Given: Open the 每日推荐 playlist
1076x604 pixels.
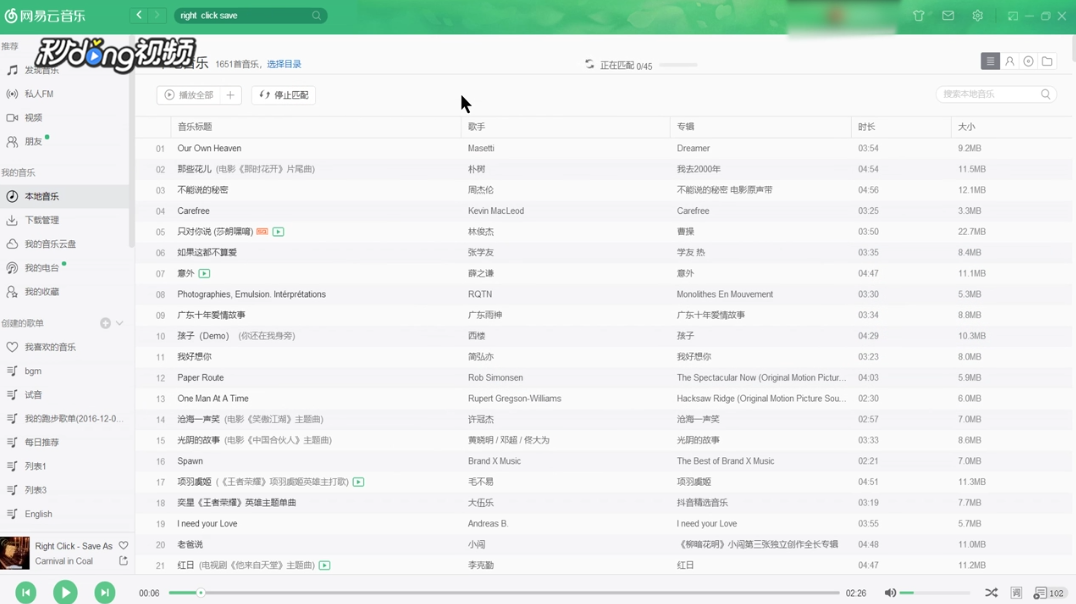Looking at the screenshot, I should pyautogui.click(x=65, y=442).
